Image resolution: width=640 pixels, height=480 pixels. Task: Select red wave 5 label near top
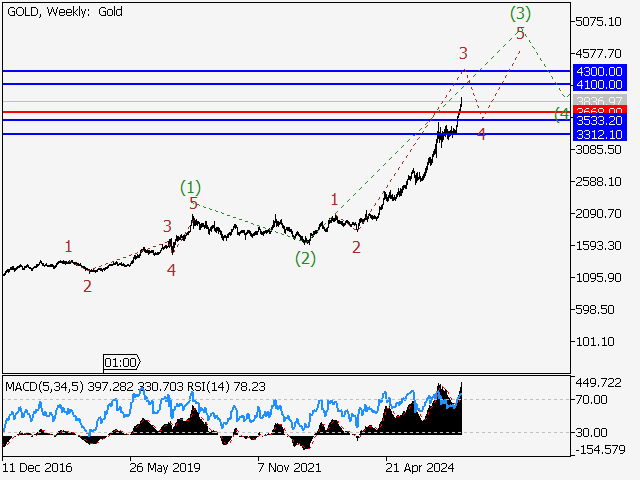pyautogui.click(x=520, y=34)
